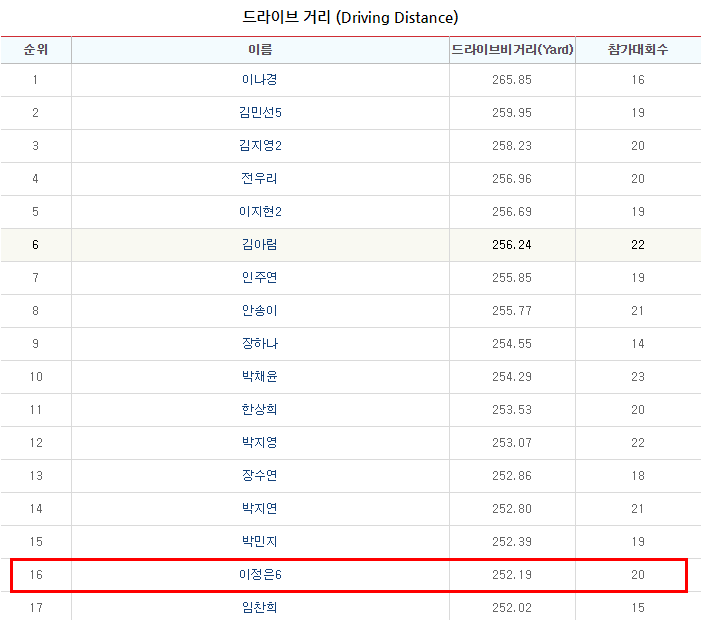Click the 드라이브비거리(Yard) column header

click(x=512, y=50)
